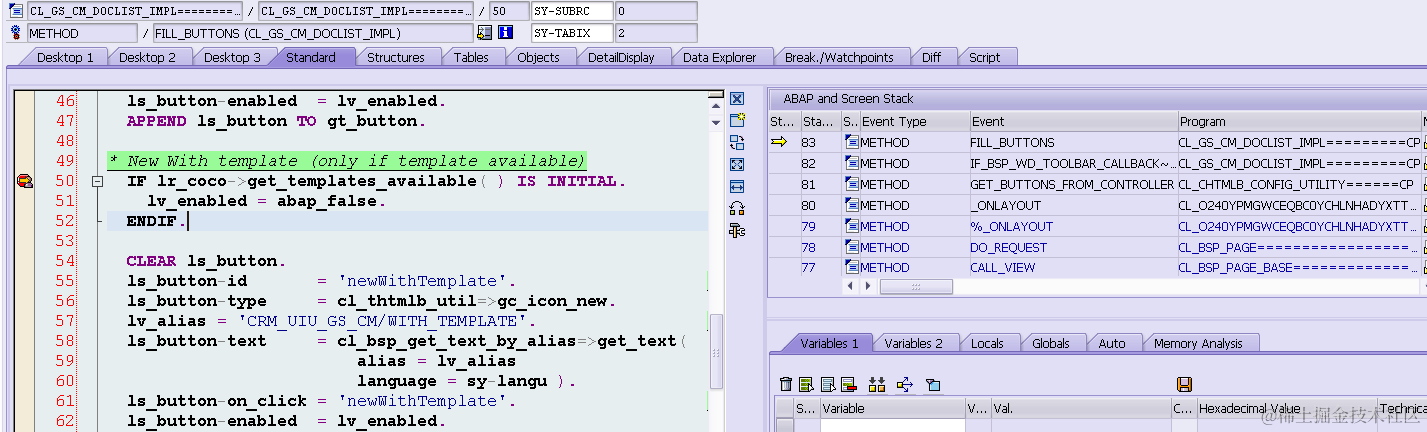This screenshot has height=432, width=1427.
Task: Click the SY-TABIX variable field
Action: 571,33
